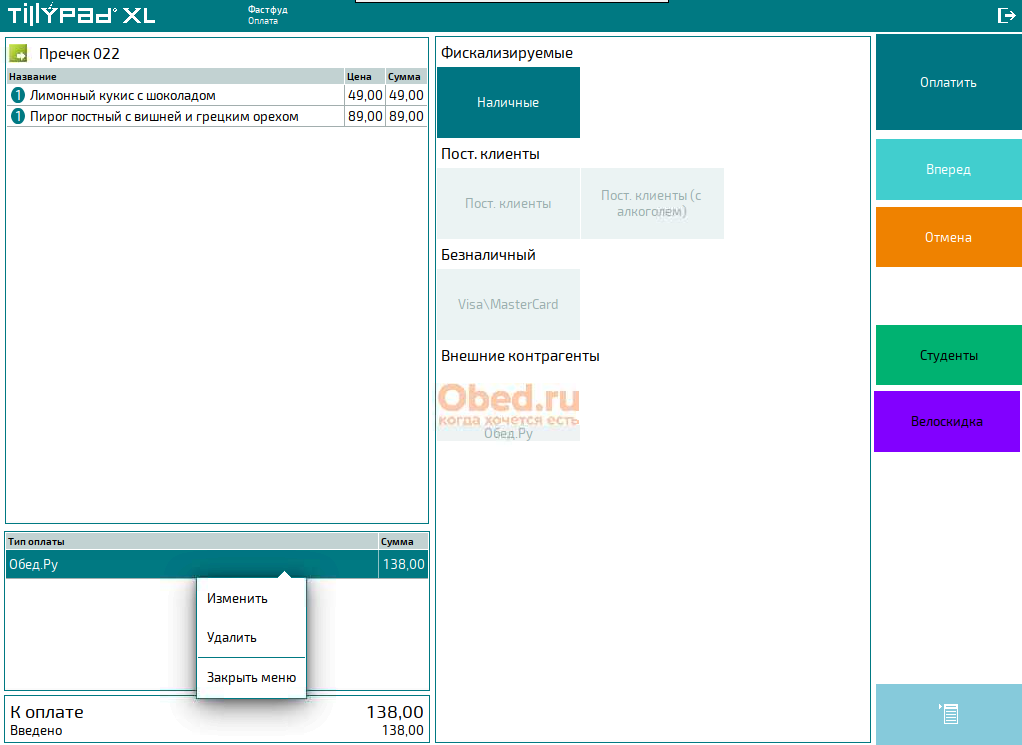Click quantity badge for Пирог постный row
Viewport: 1022px width, 745px height.
[17, 116]
